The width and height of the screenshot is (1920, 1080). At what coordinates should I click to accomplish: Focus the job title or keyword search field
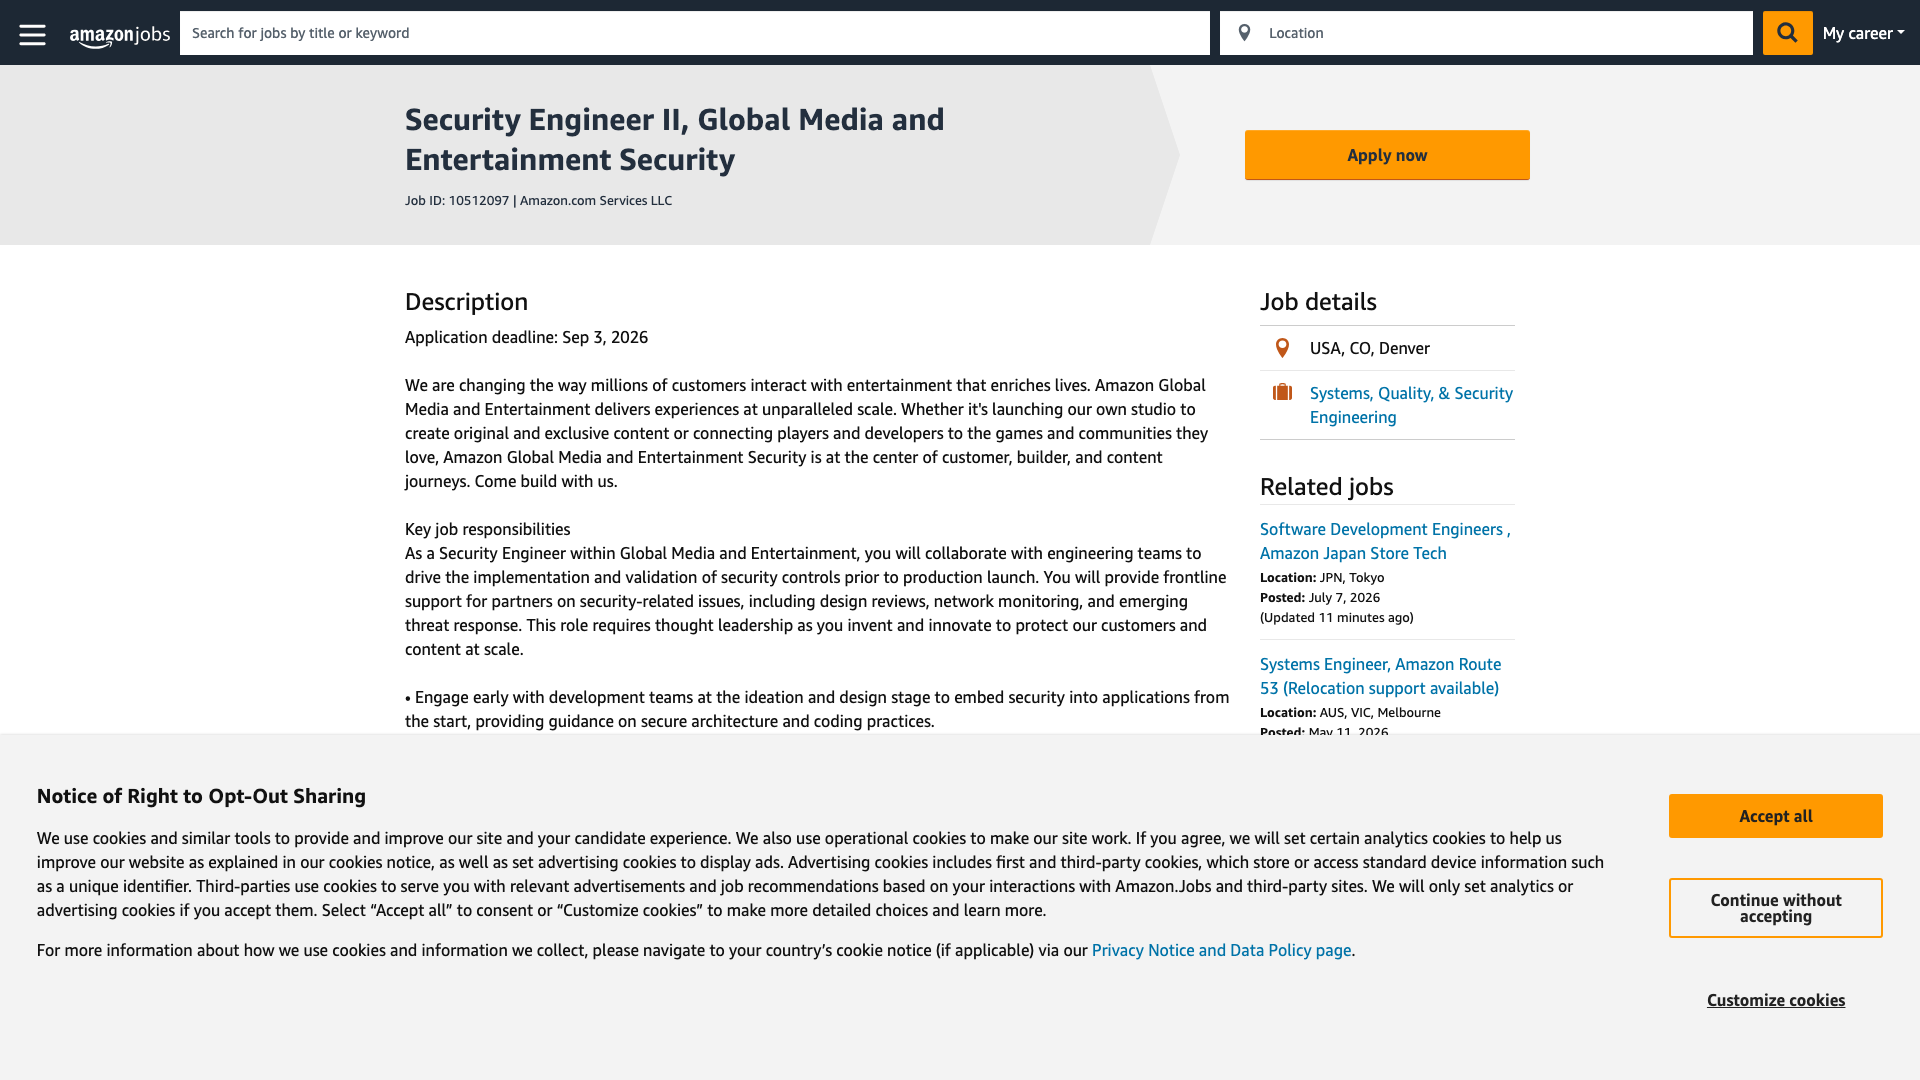tap(695, 33)
